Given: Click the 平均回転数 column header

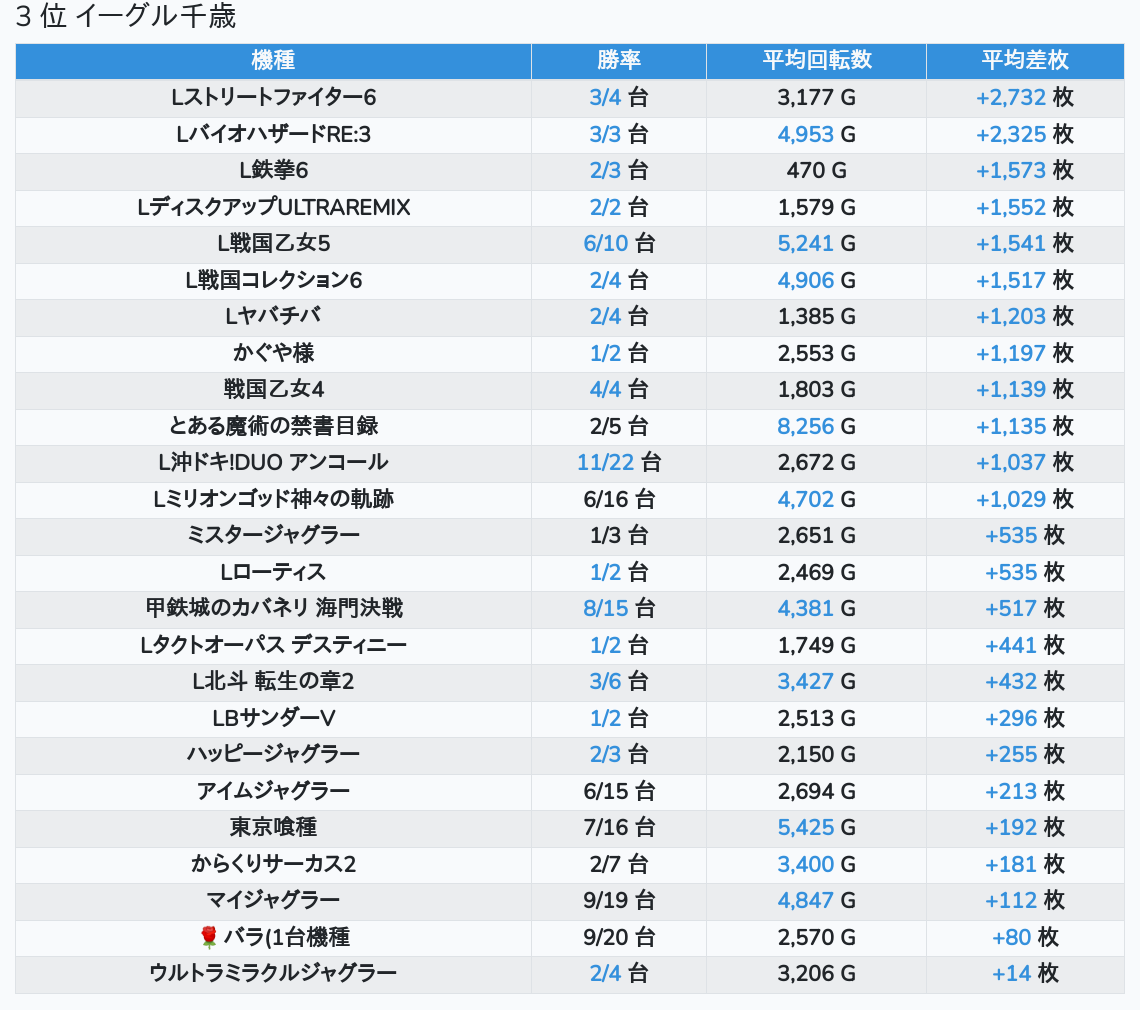Looking at the screenshot, I should (816, 60).
